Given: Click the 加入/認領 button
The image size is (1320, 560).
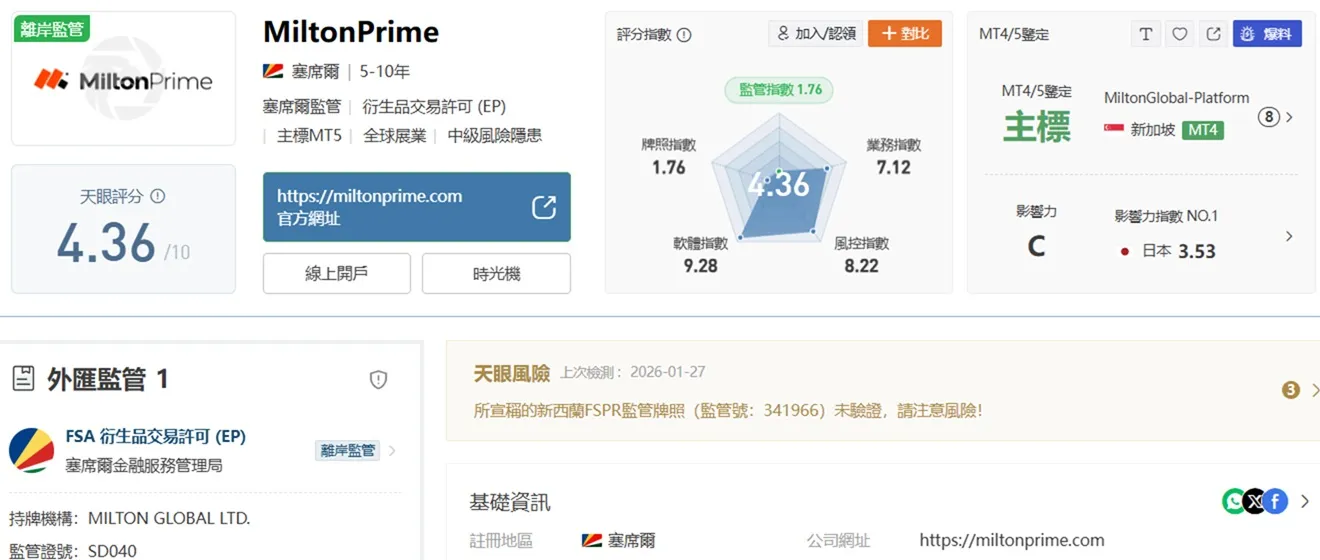Looking at the screenshot, I should click(815, 33).
